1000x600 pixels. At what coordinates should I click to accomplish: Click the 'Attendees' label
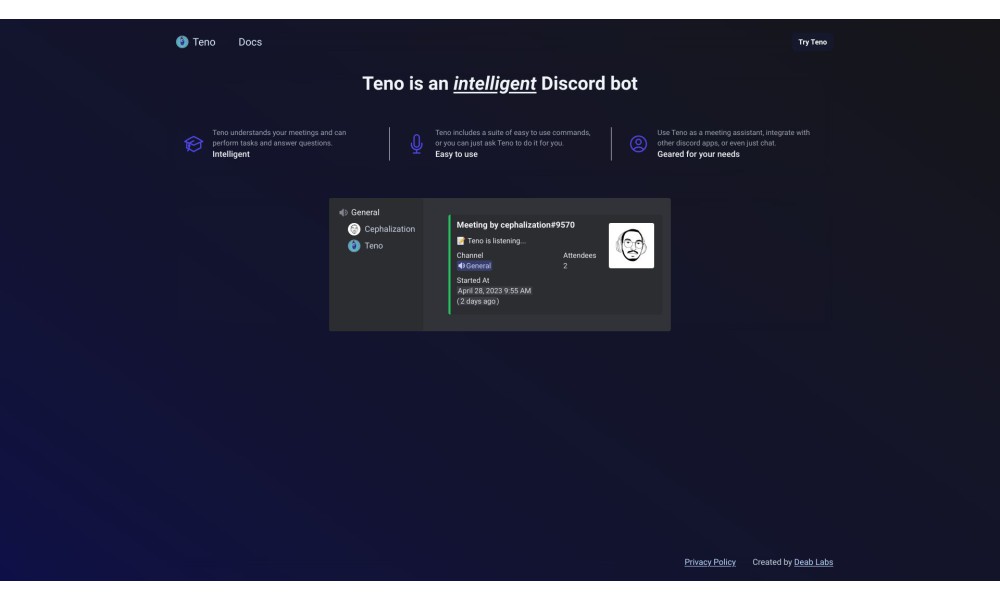tap(579, 256)
